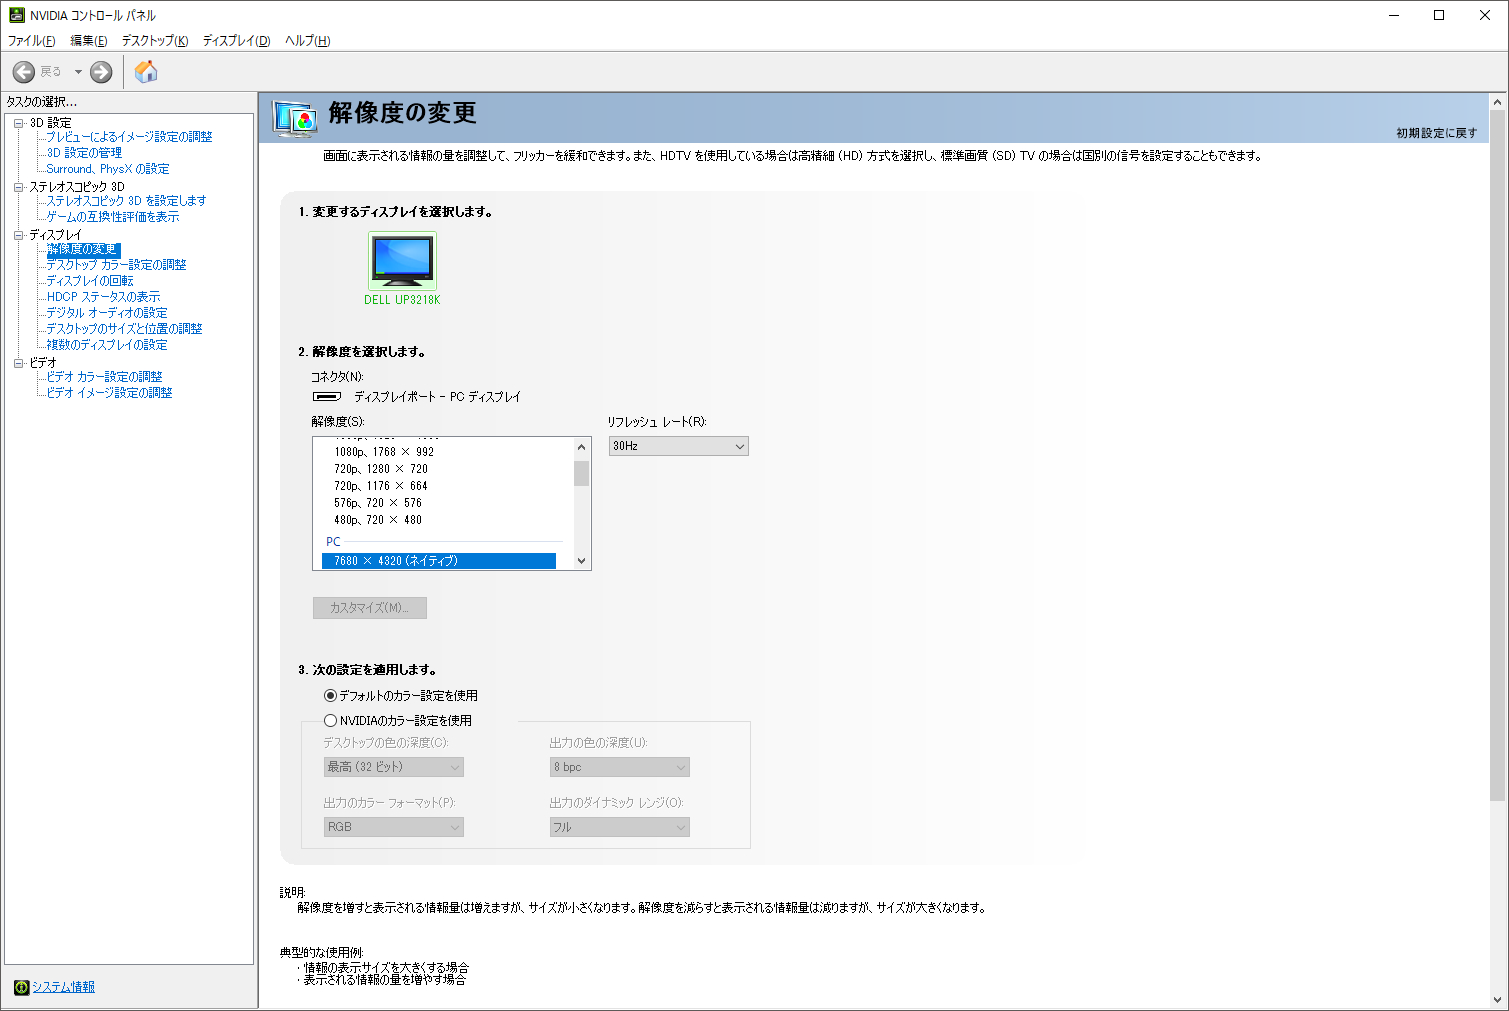Select 7680 × 4320 (ネイティブ) resolution
The height and width of the screenshot is (1011, 1509).
click(x=439, y=561)
